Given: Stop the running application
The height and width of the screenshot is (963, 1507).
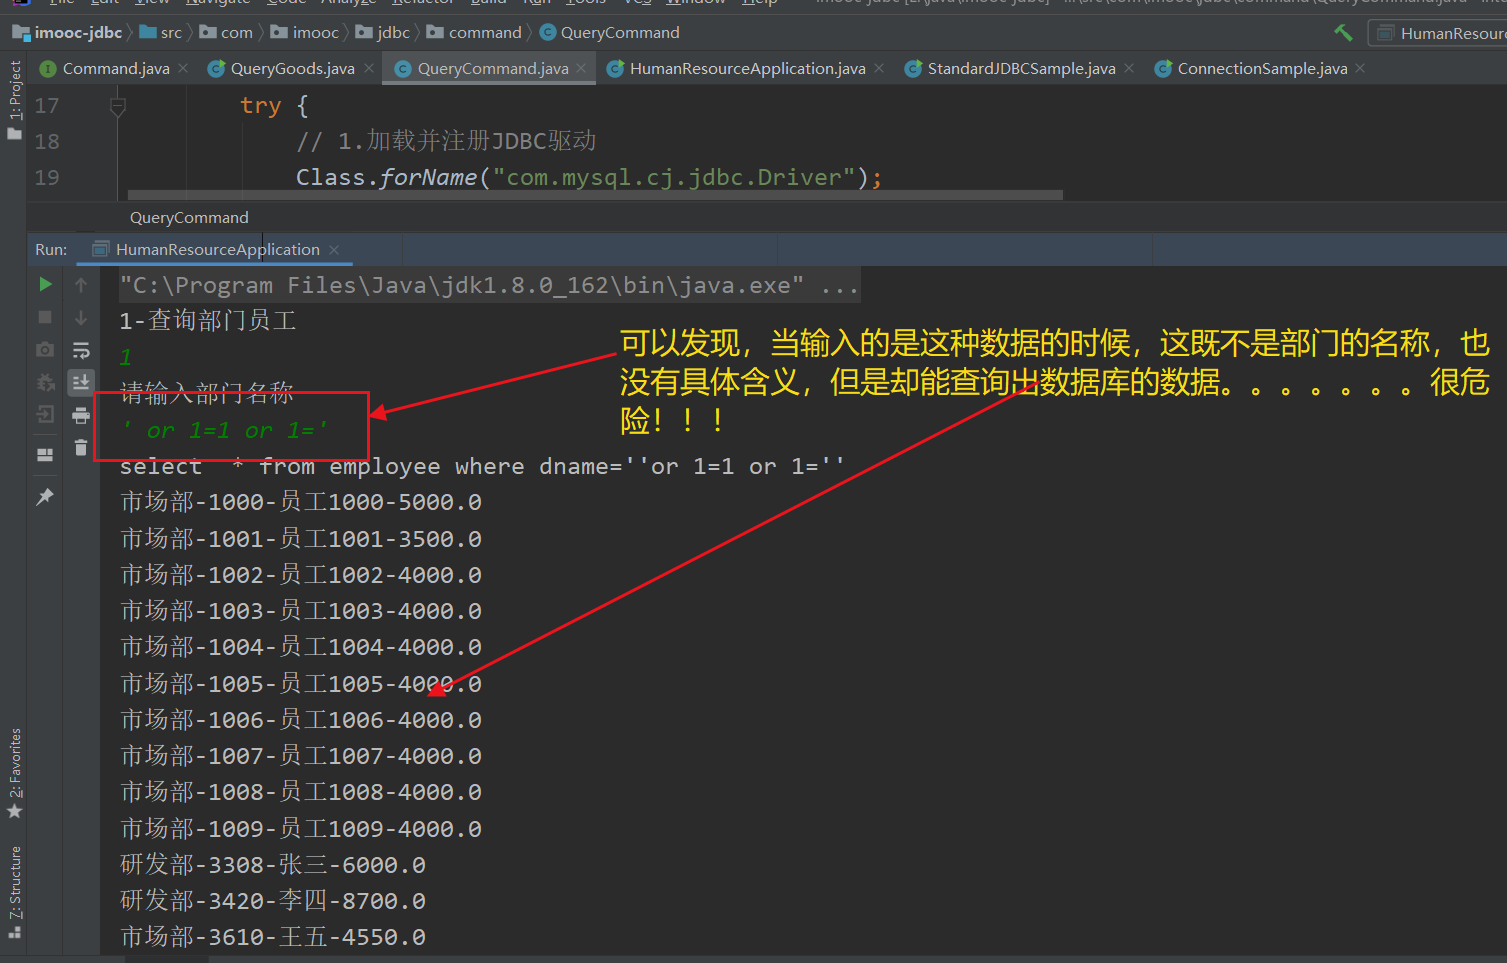Looking at the screenshot, I should 44,316.
